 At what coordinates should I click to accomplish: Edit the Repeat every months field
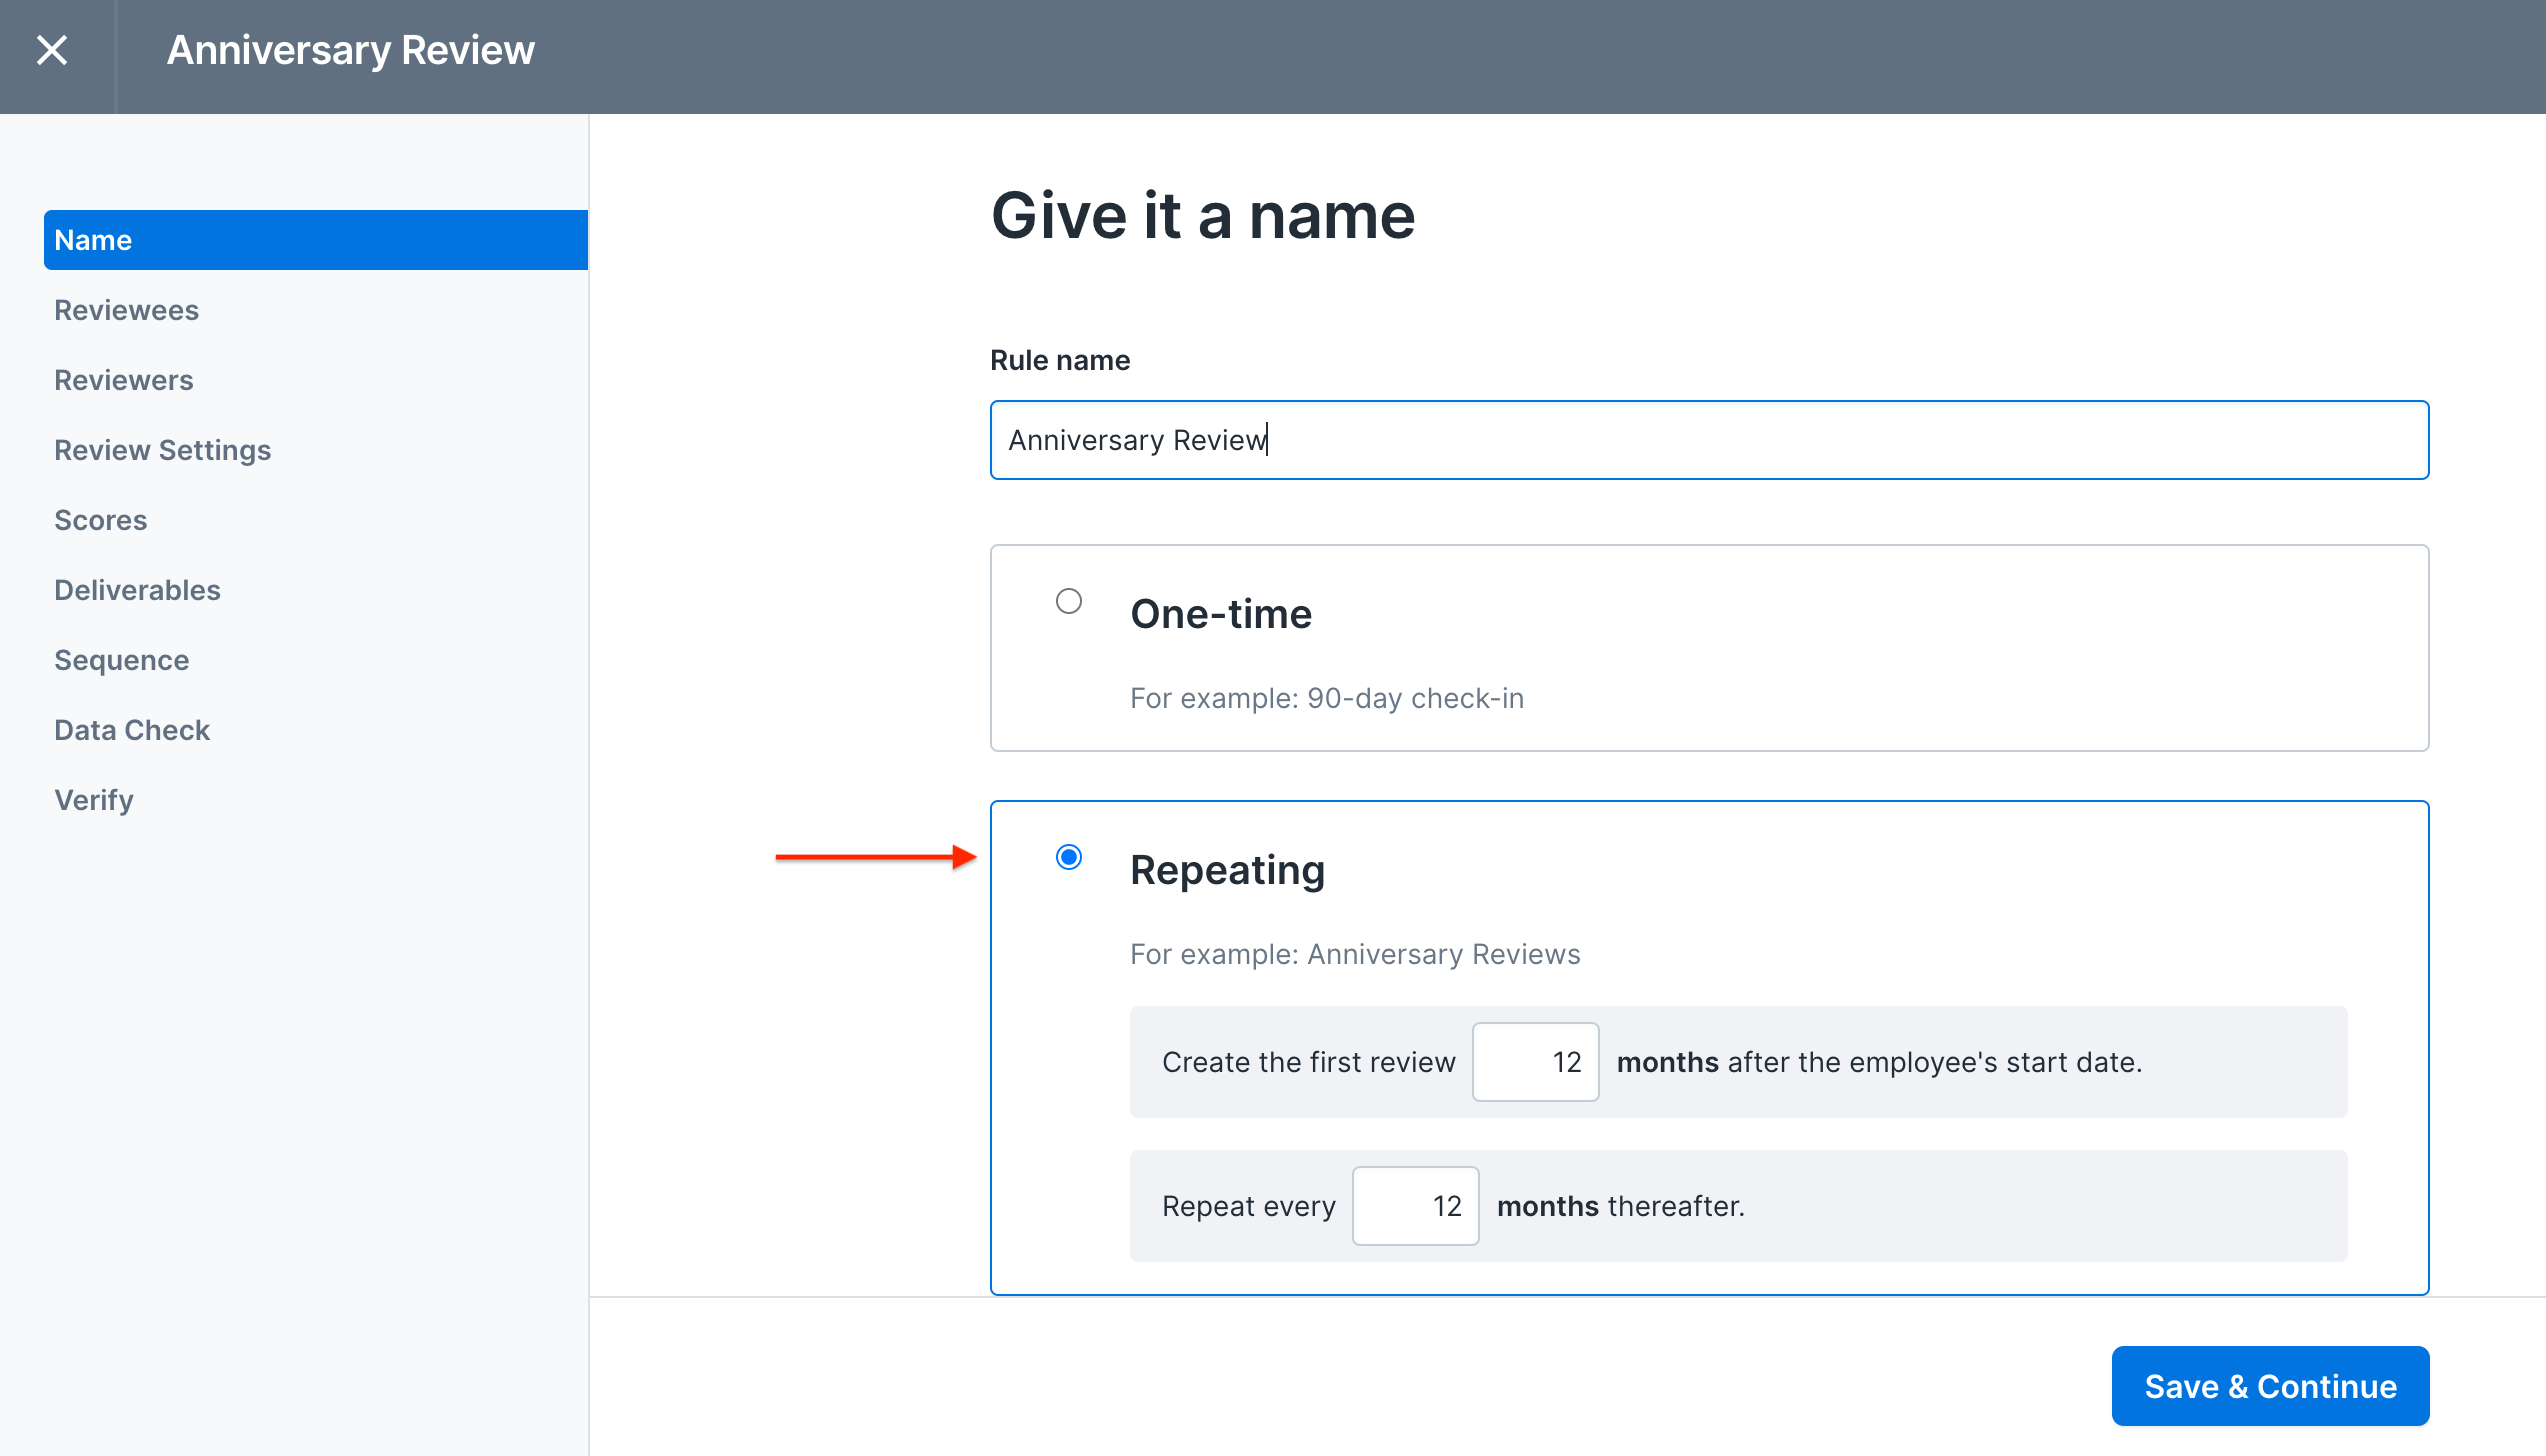(1415, 1206)
